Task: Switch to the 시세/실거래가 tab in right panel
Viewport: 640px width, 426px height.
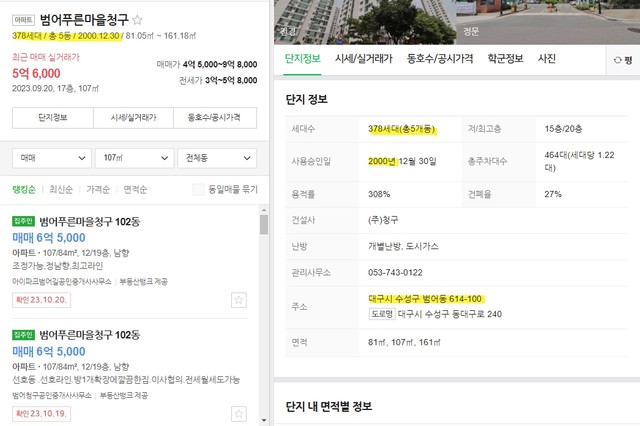Action: coord(364,59)
